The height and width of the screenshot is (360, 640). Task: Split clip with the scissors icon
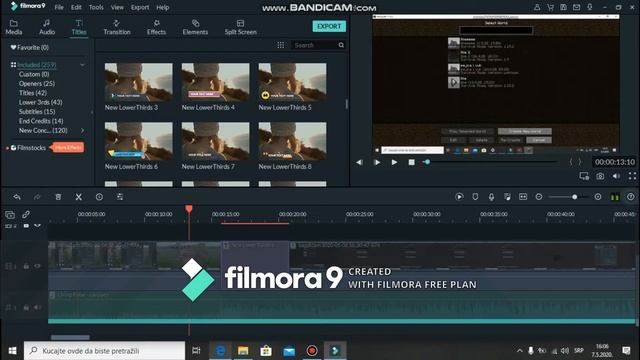tap(79, 197)
